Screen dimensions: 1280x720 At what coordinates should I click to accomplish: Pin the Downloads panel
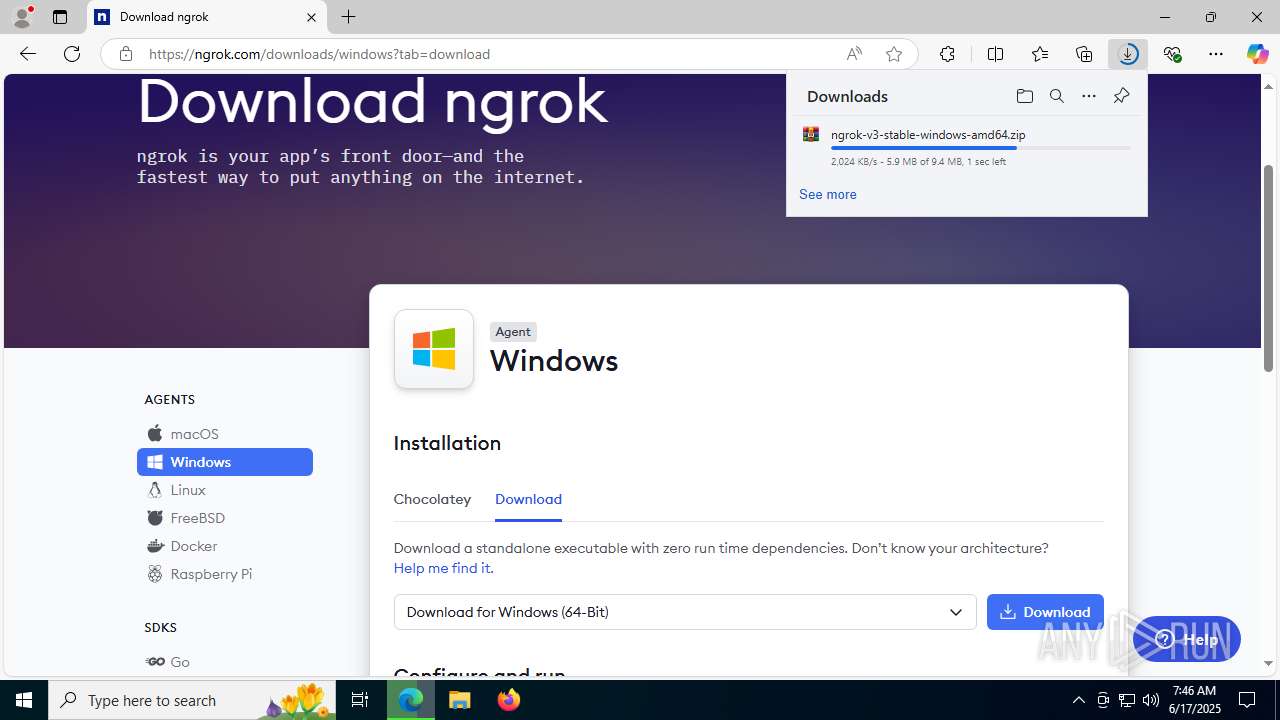(x=1121, y=96)
